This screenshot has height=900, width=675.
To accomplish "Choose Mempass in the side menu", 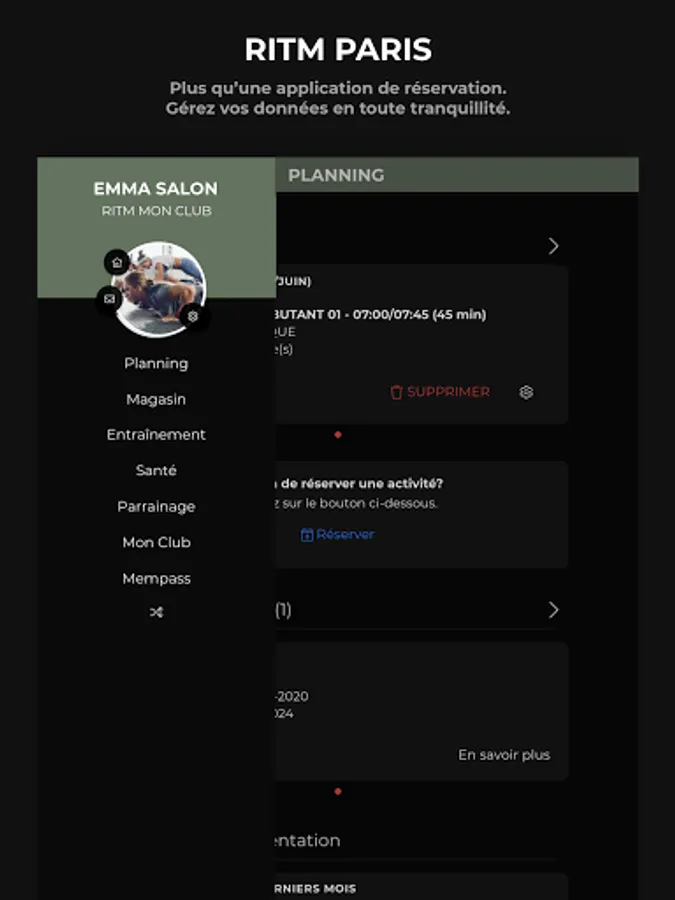I will coord(156,579).
